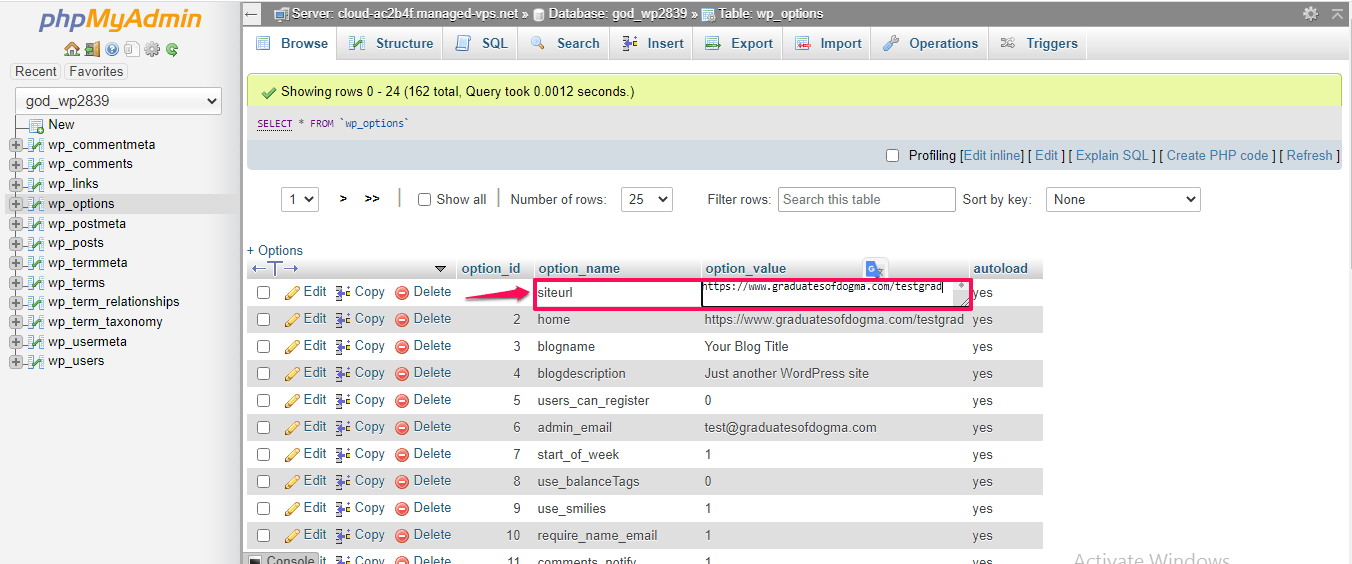This screenshot has width=1352, height=564.
Task: Click pencil Edit icon for blogdescription row
Action: (292, 373)
